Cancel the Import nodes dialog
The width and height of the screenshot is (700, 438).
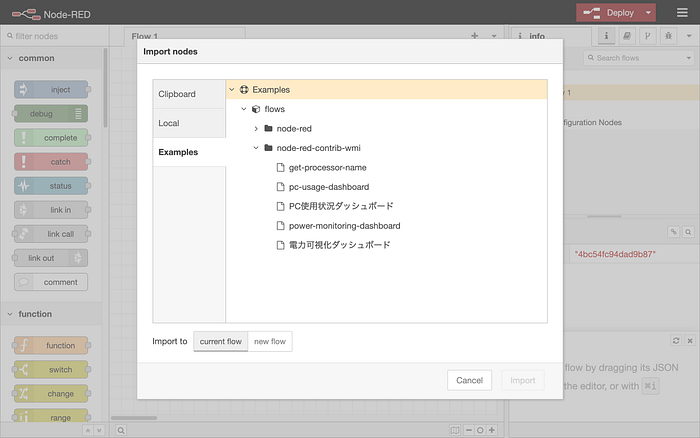(x=469, y=380)
